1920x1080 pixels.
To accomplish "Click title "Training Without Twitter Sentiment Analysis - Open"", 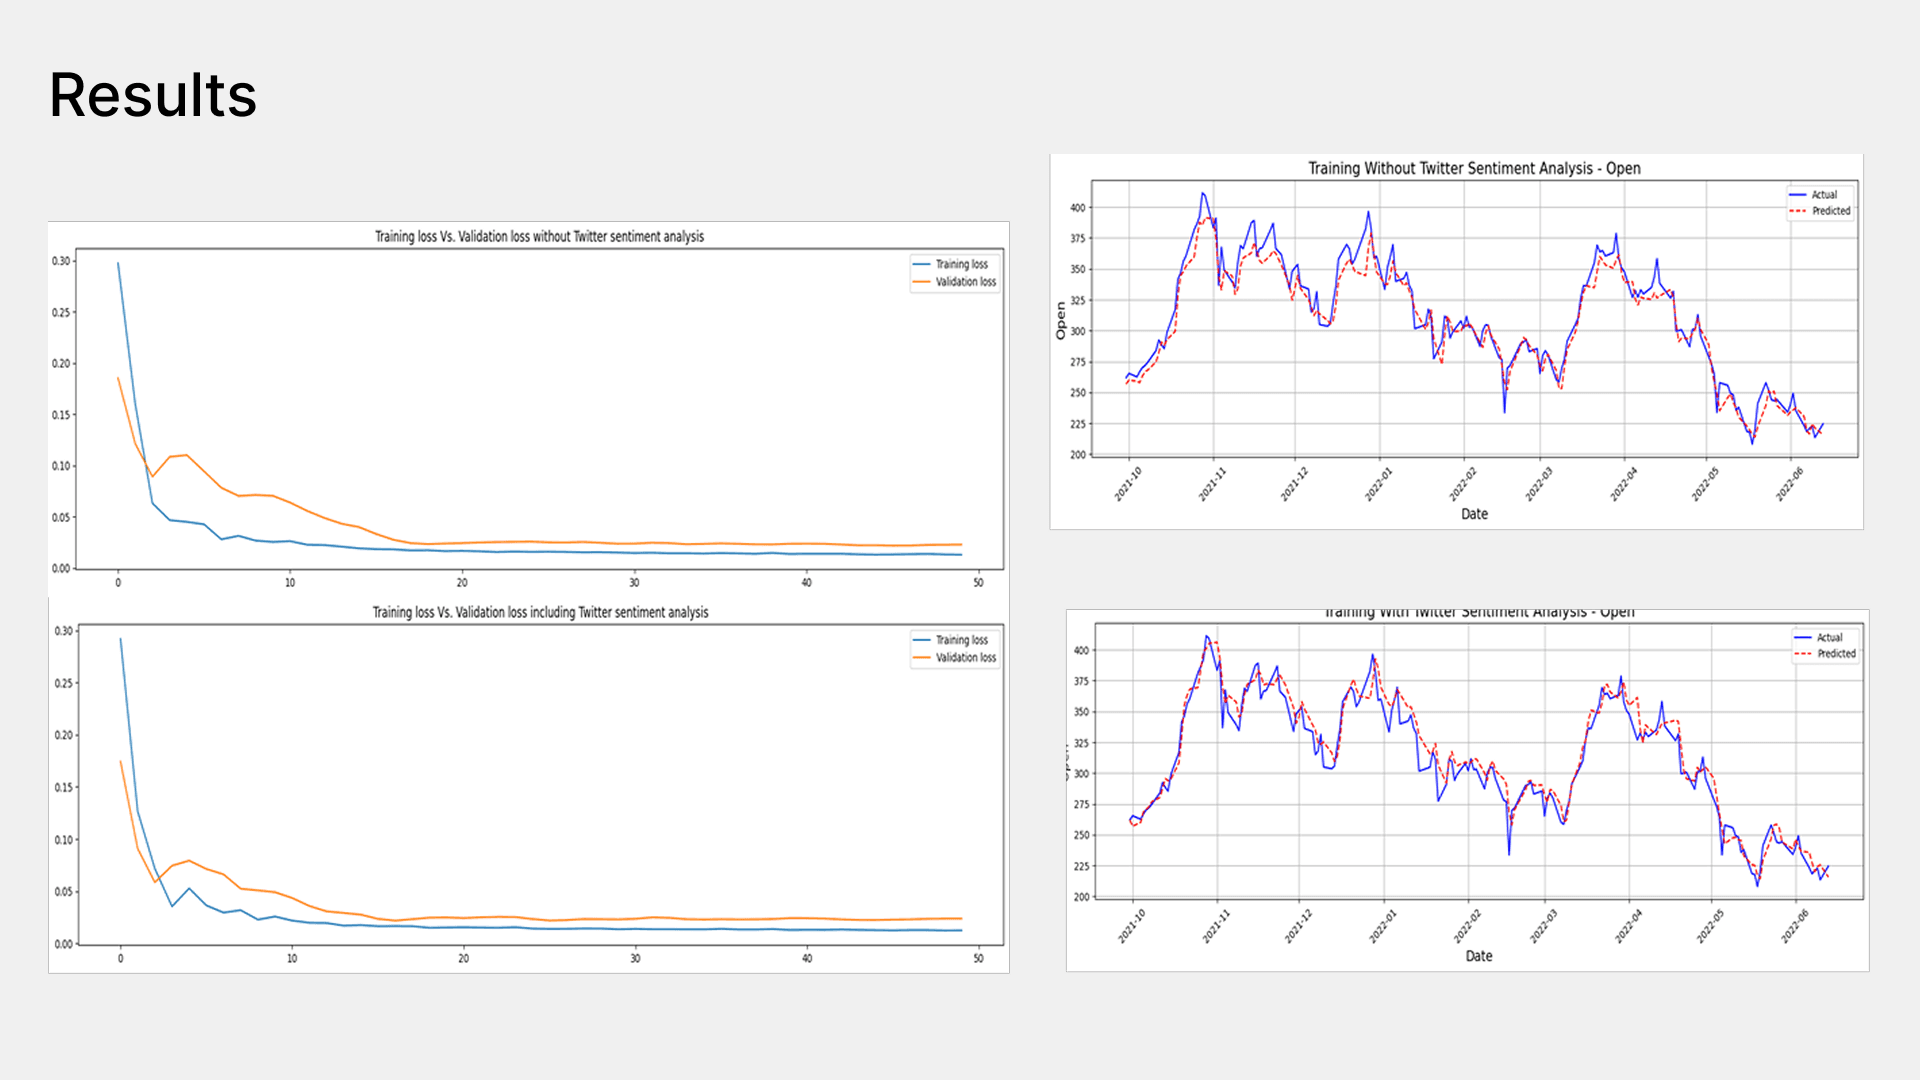I will pos(1474,168).
